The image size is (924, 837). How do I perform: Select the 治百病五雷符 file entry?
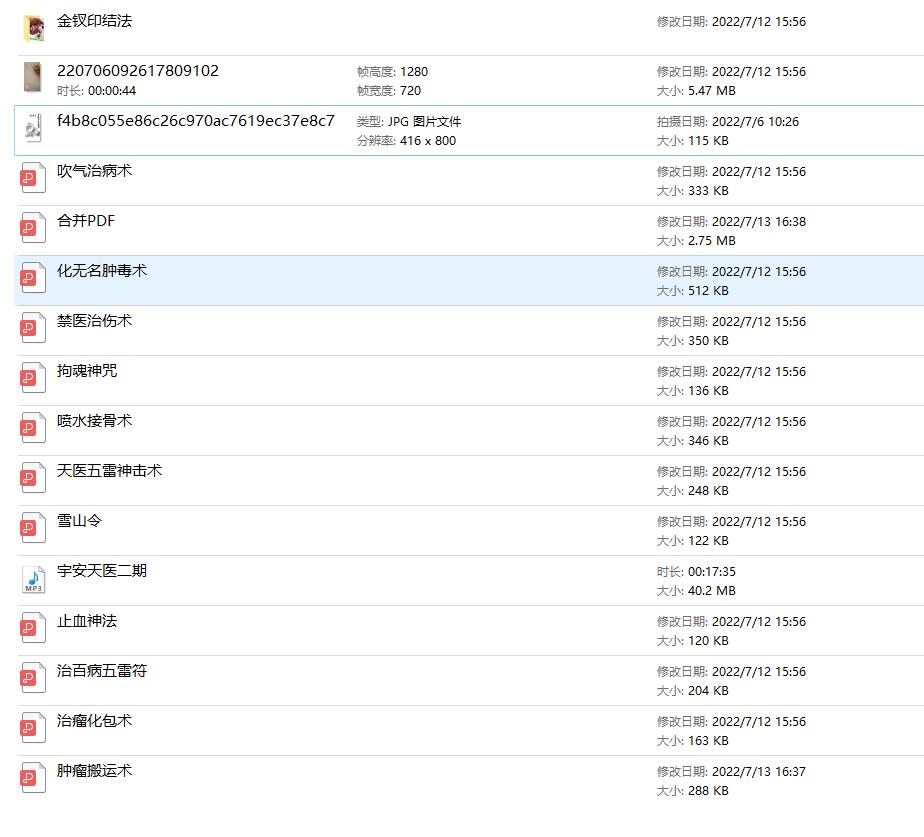[x=102, y=671]
